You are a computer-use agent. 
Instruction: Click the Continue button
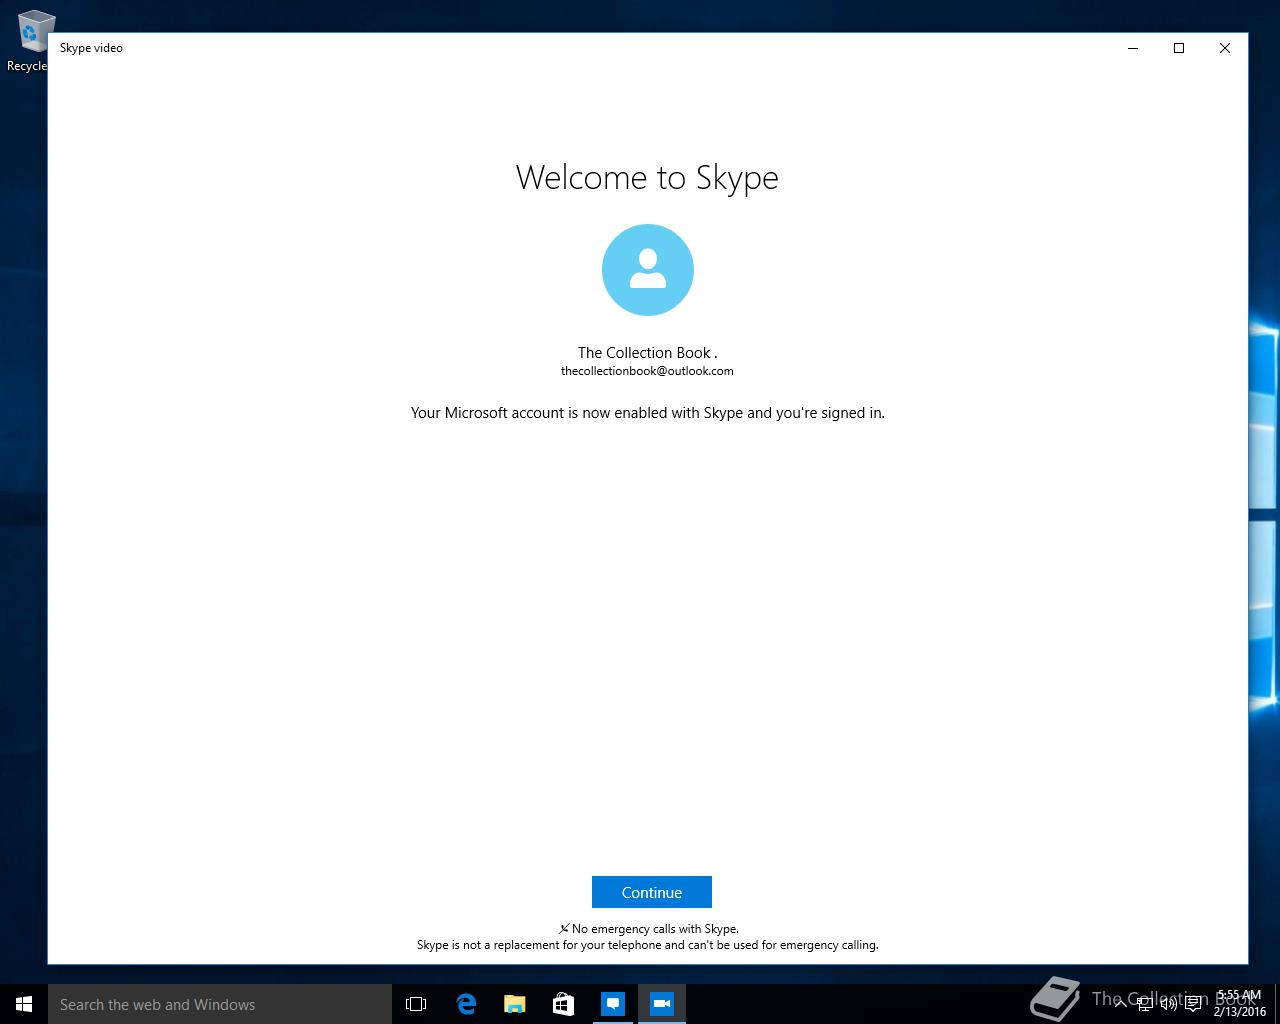point(651,892)
